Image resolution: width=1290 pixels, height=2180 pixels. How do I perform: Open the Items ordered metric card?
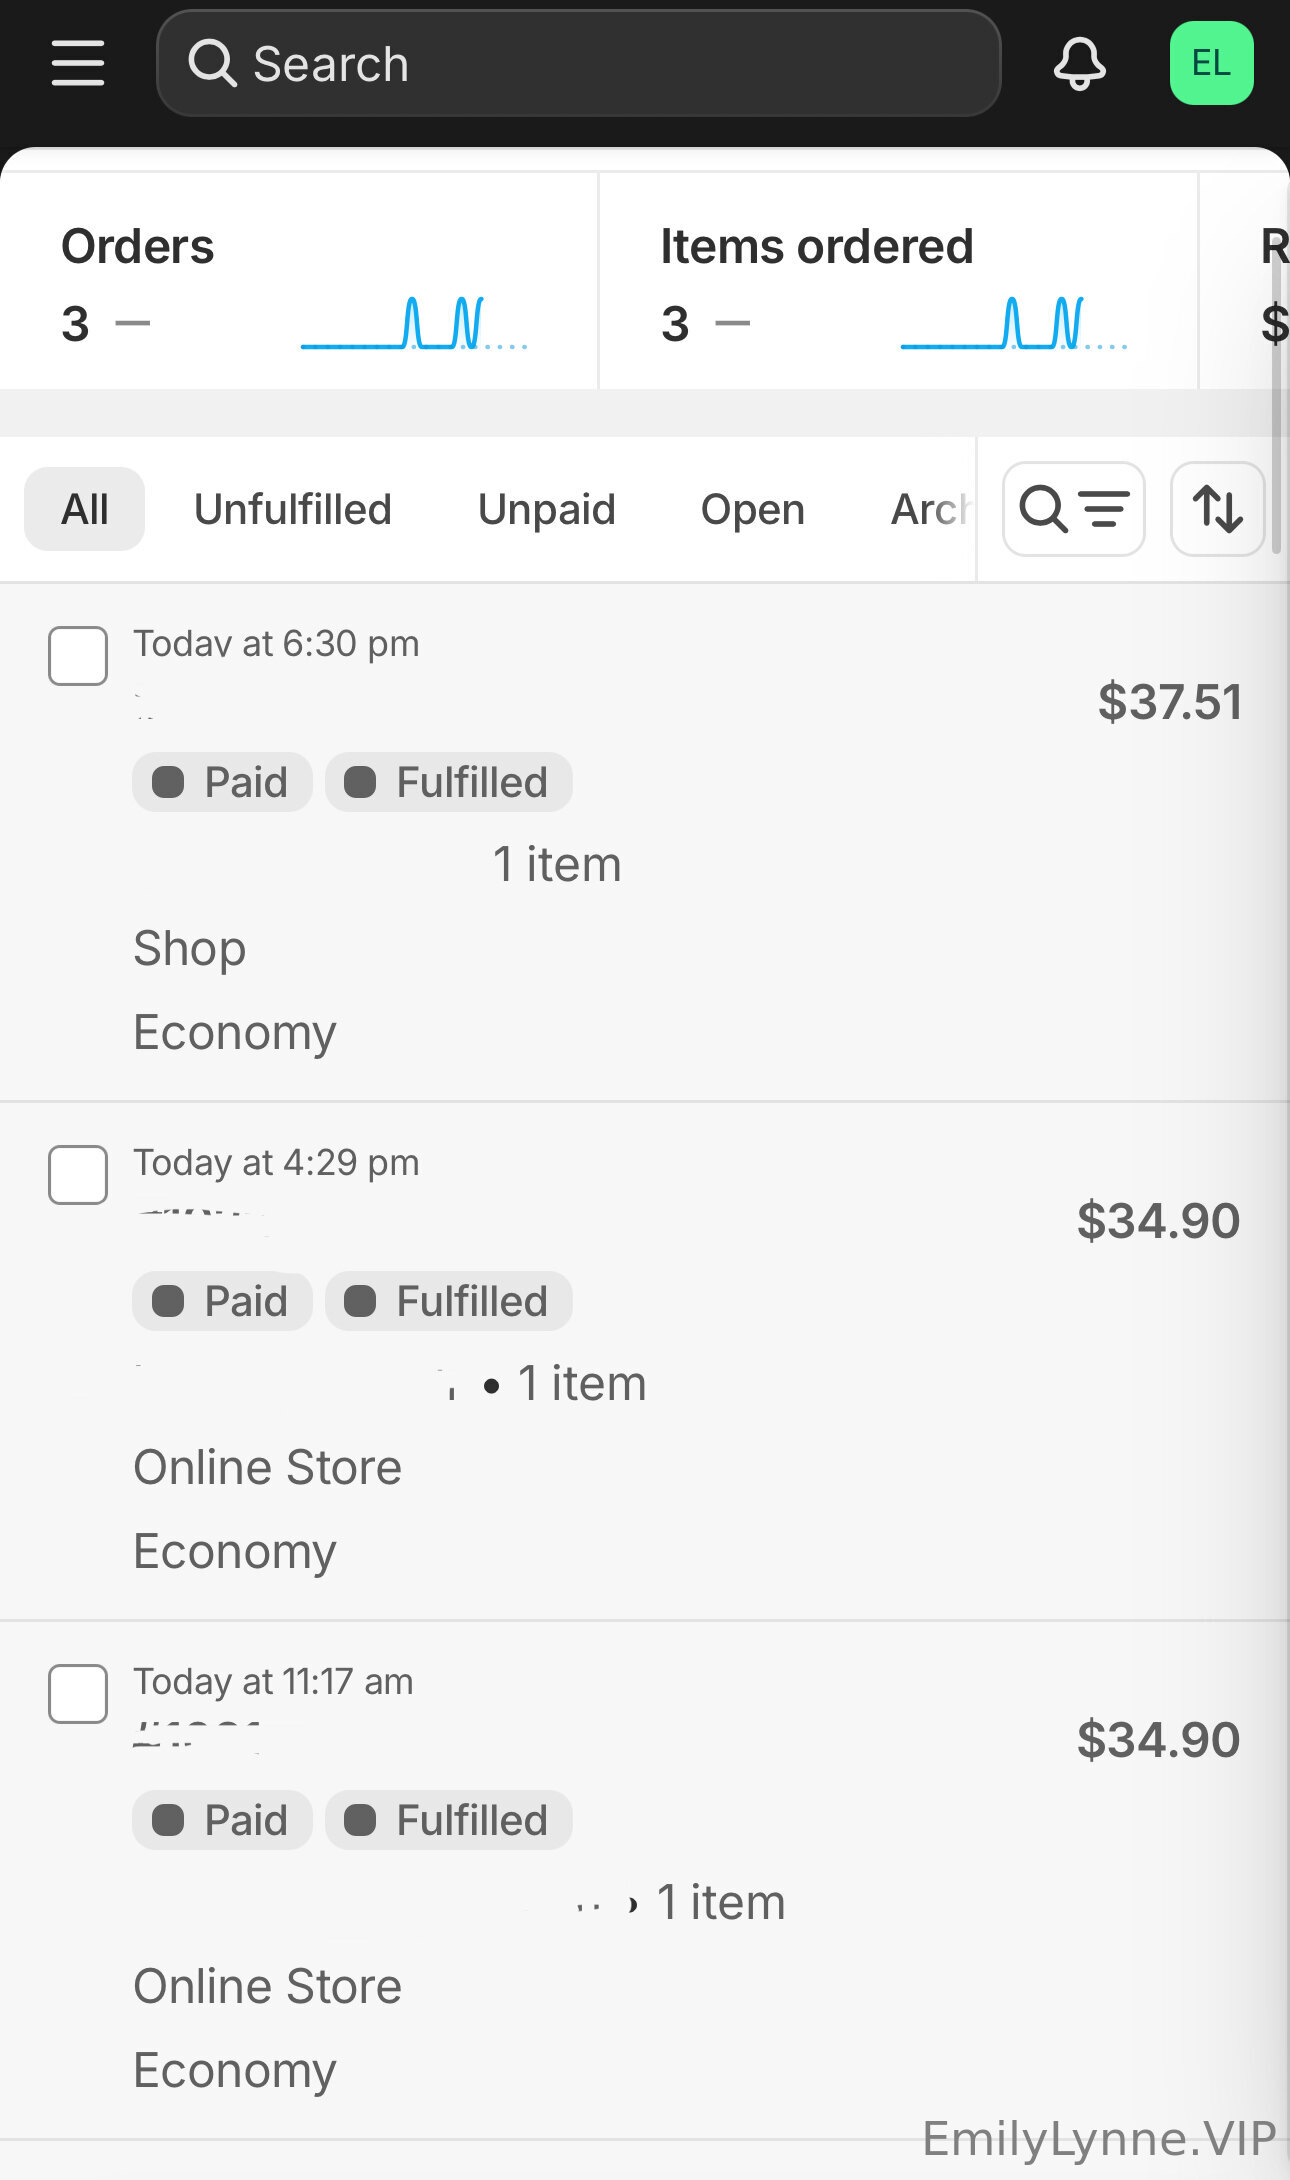(816, 248)
